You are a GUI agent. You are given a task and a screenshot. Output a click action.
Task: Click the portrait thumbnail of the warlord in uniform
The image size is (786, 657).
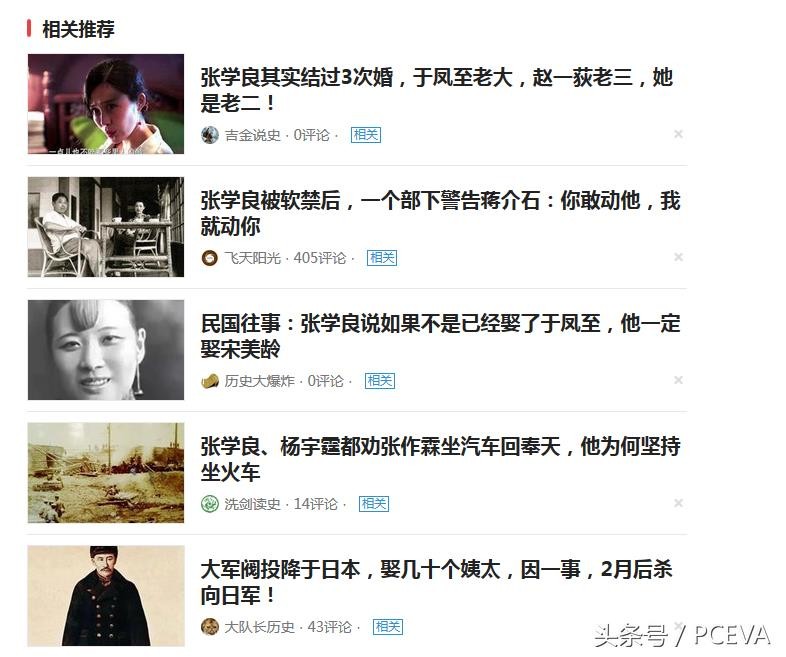tap(106, 595)
